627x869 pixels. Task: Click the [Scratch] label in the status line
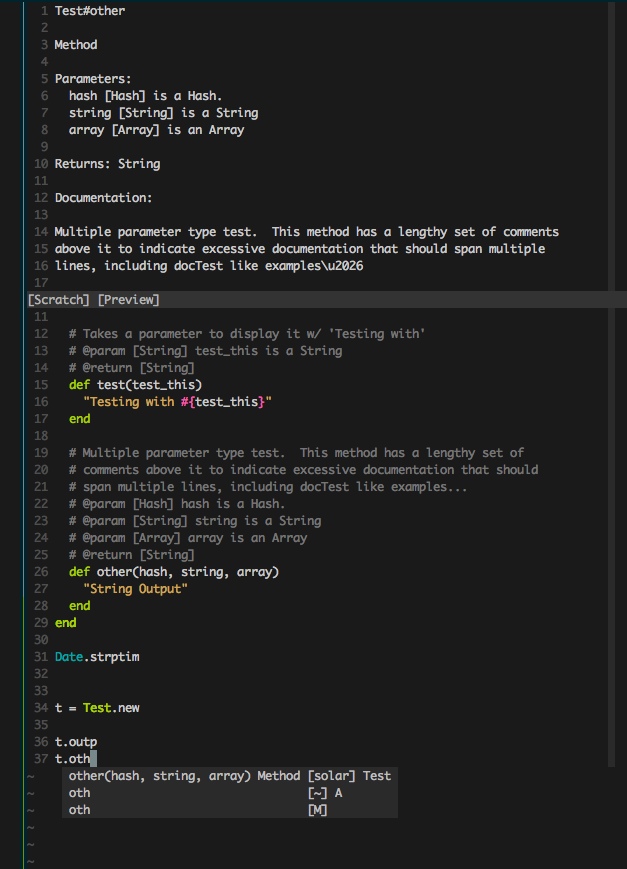pos(57,298)
